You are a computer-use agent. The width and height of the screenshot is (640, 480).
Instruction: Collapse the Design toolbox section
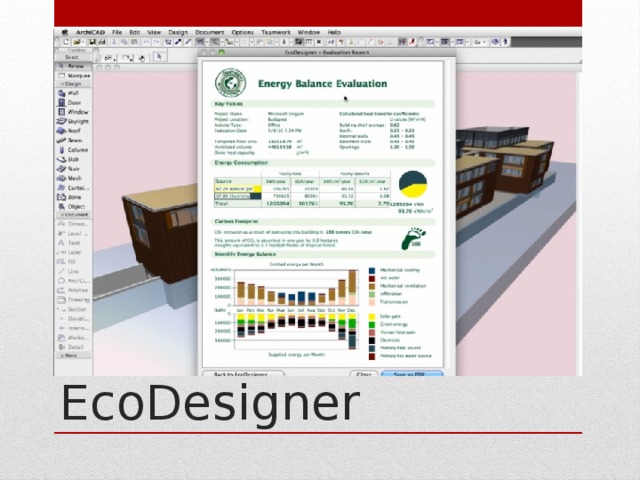(x=73, y=84)
